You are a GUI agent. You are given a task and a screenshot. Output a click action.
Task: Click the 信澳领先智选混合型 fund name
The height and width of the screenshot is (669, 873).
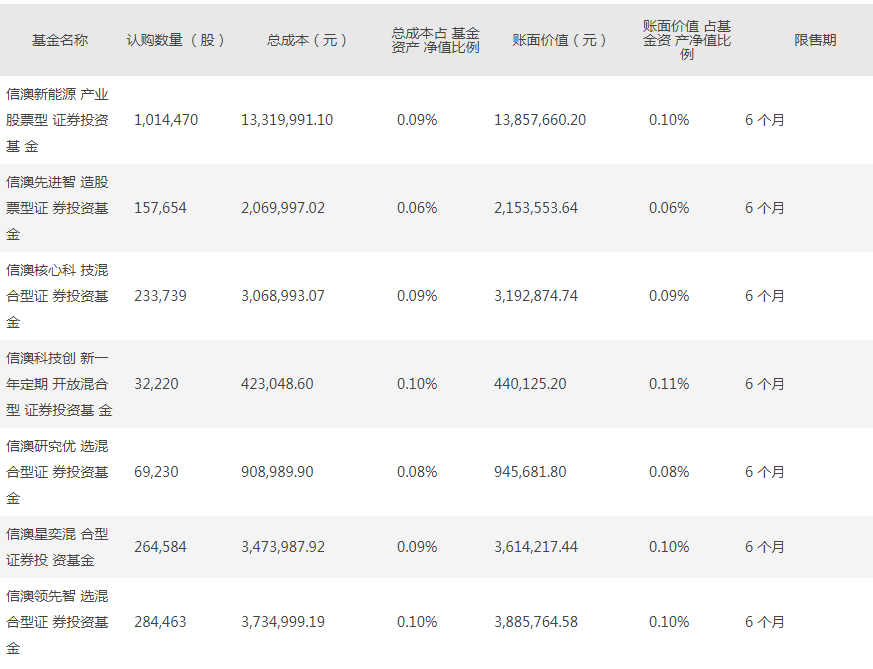tap(58, 622)
